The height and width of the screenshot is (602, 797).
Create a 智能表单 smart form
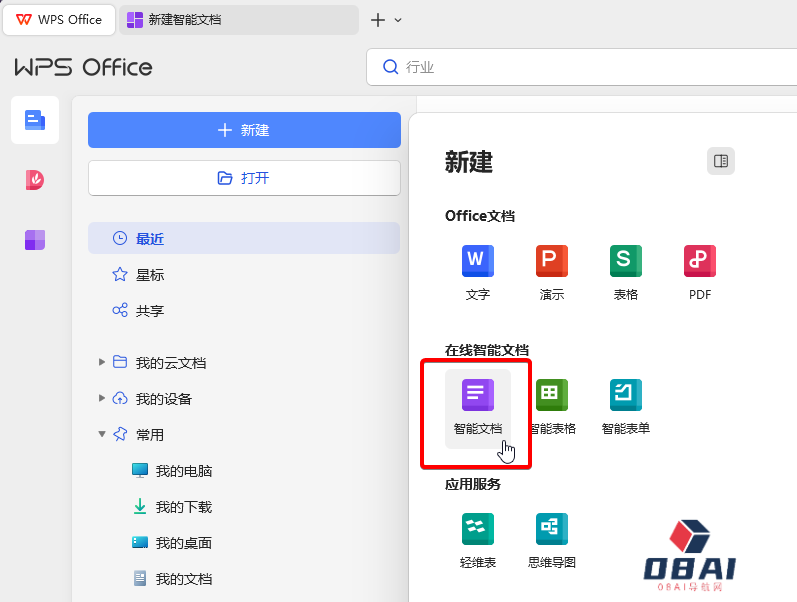(625, 406)
